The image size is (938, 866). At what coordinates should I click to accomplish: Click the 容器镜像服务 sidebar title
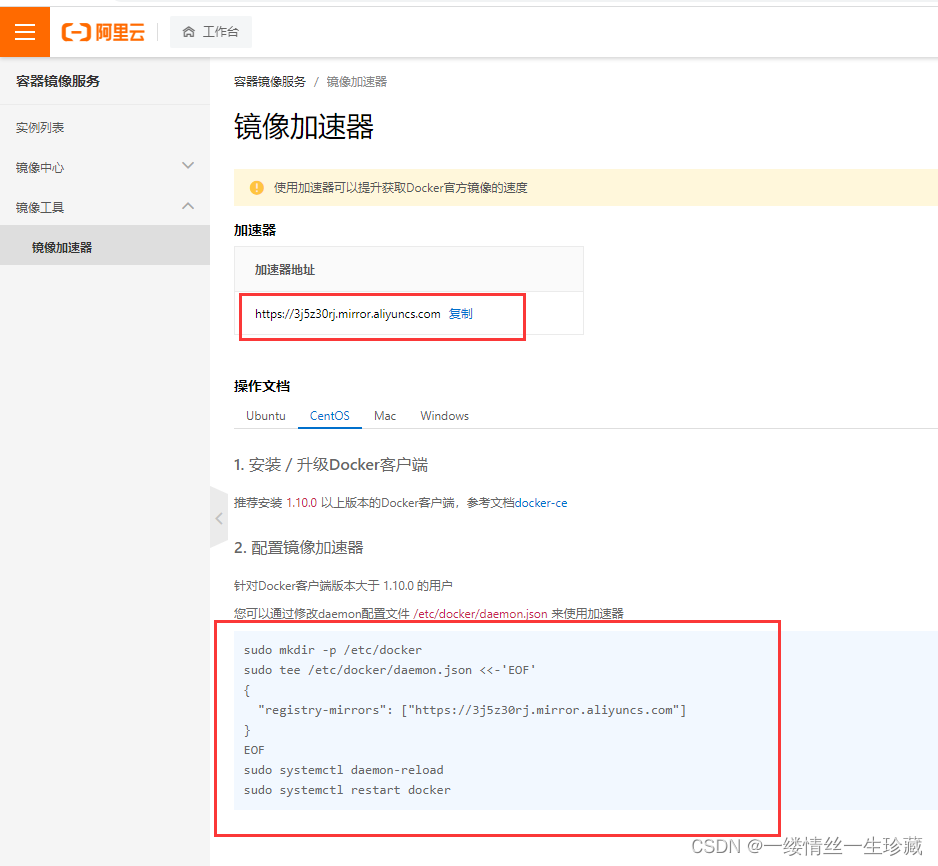[x=58, y=81]
